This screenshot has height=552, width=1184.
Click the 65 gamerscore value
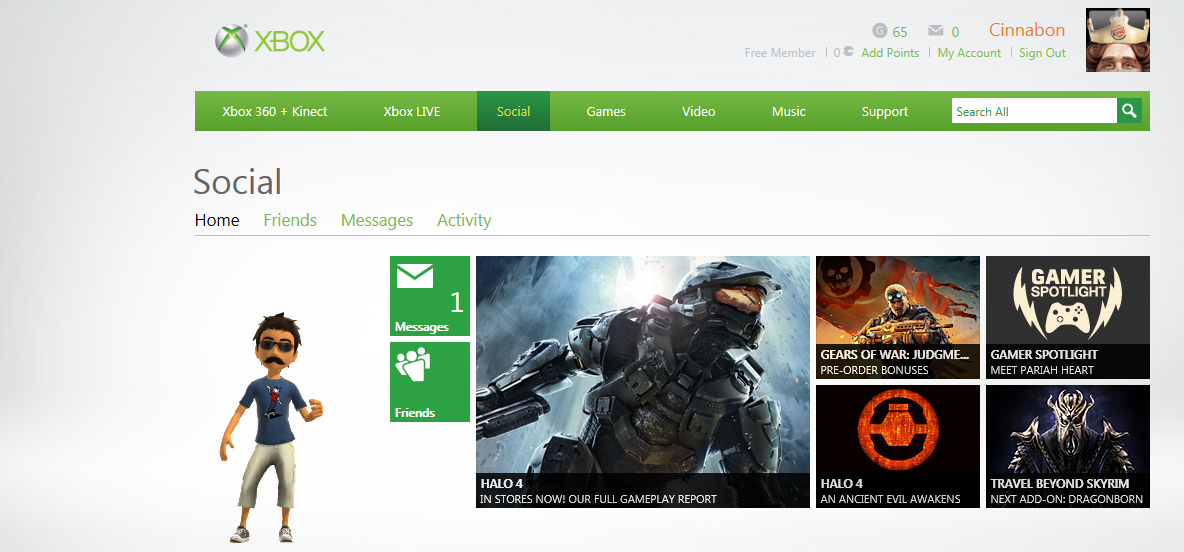click(899, 32)
